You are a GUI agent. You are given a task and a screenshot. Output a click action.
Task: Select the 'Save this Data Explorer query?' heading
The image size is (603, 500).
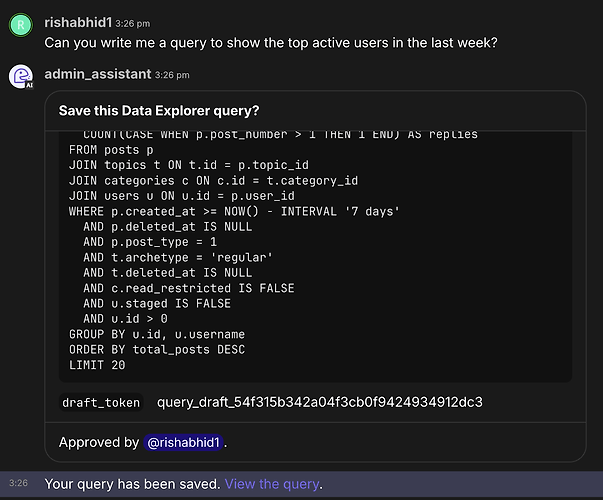coord(159,111)
